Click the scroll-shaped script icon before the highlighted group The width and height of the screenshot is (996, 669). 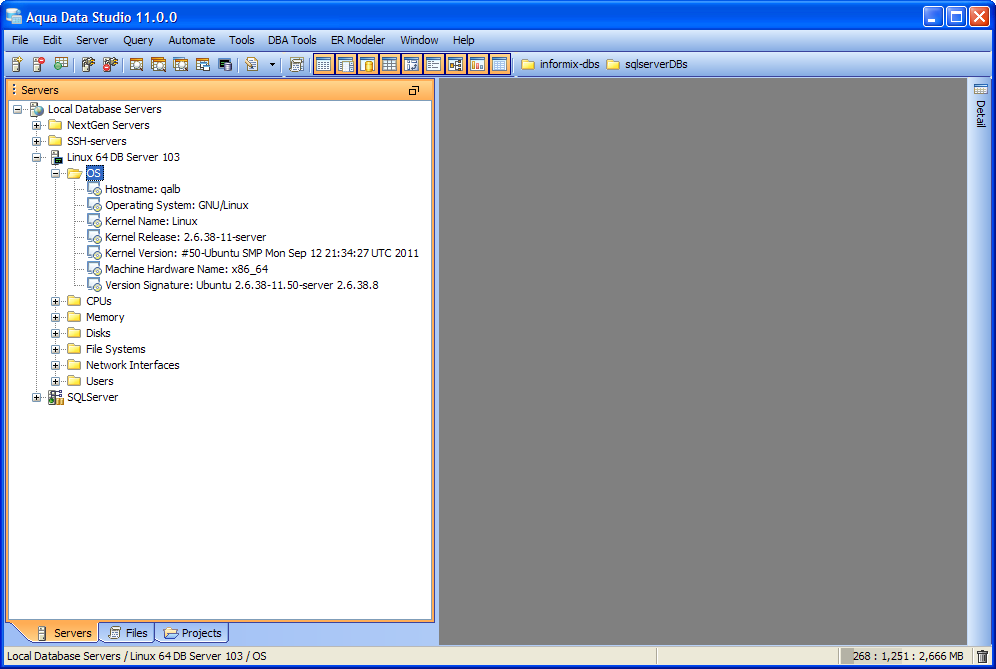click(296, 64)
